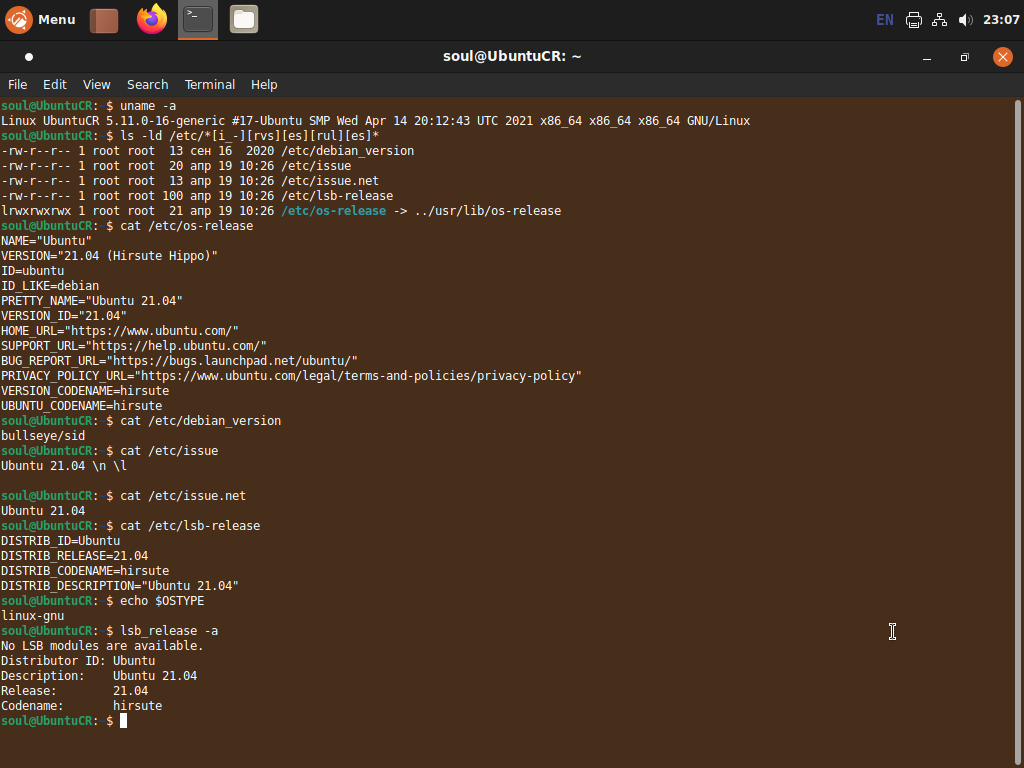Click the uname -a output line
This screenshot has height=768, width=1024.
(376, 121)
